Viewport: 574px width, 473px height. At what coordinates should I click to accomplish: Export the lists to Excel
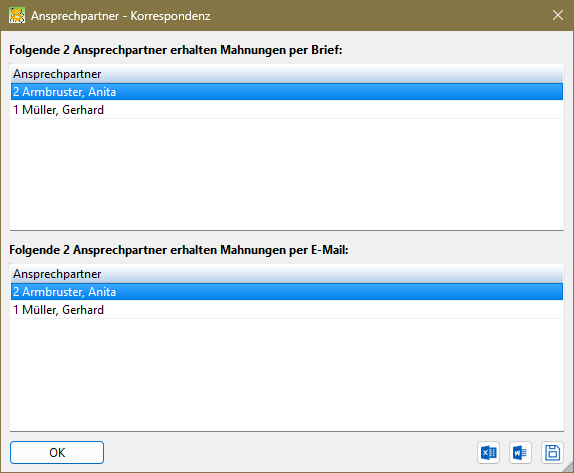pyautogui.click(x=488, y=452)
